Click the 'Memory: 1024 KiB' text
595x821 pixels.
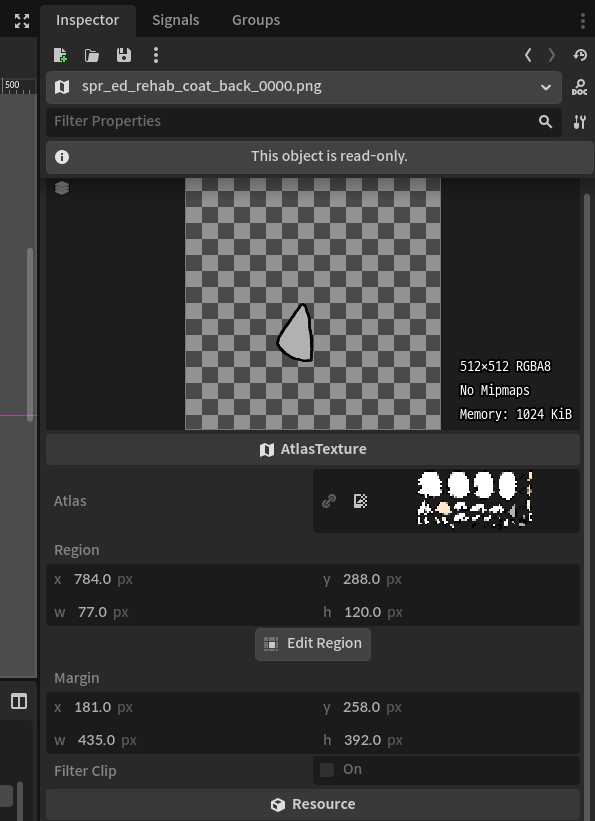(x=515, y=415)
